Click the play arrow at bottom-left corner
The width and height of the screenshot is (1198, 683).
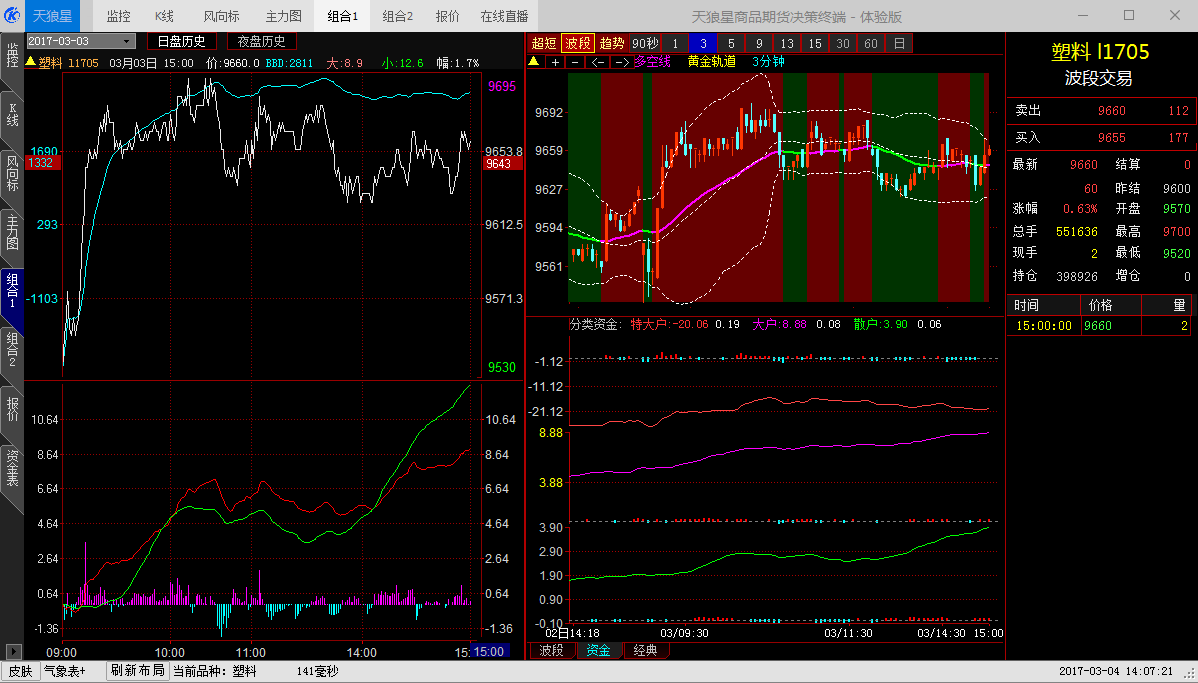click(13, 652)
